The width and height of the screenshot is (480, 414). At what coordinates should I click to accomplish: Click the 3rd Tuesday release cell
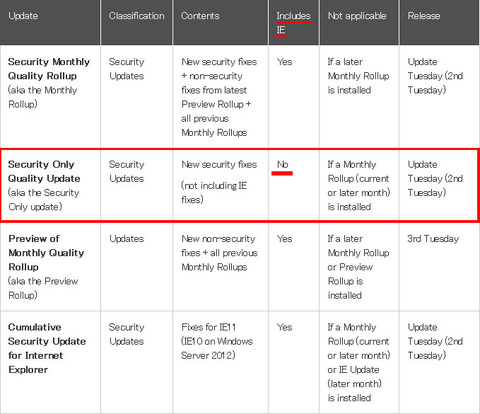coord(433,239)
